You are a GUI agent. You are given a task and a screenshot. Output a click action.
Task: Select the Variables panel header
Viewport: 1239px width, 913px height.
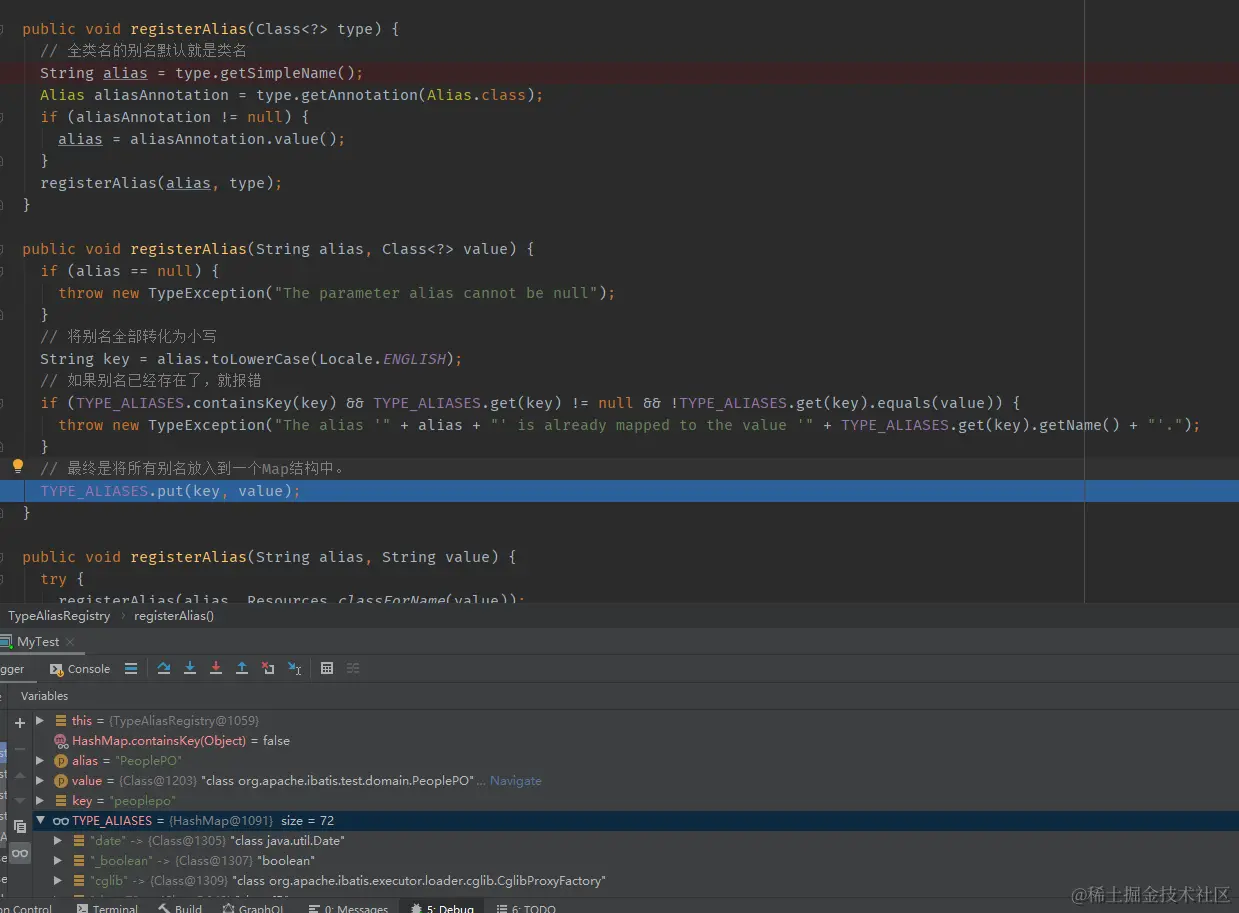point(45,696)
